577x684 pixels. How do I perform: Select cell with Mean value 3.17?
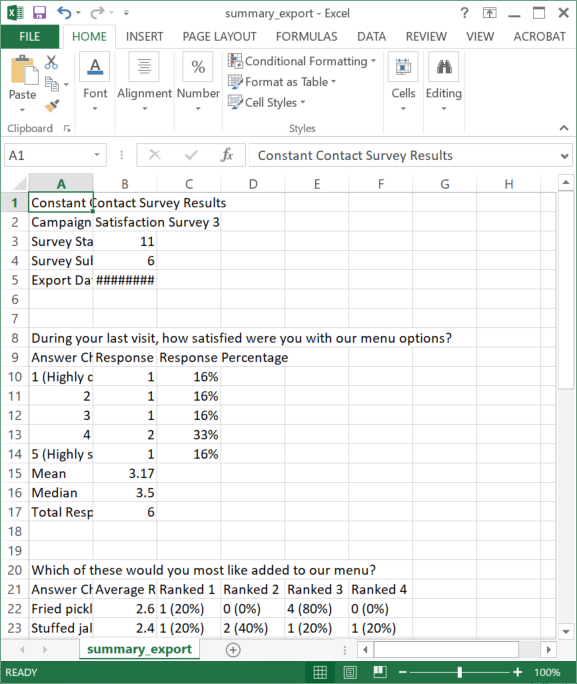pos(125,473)
